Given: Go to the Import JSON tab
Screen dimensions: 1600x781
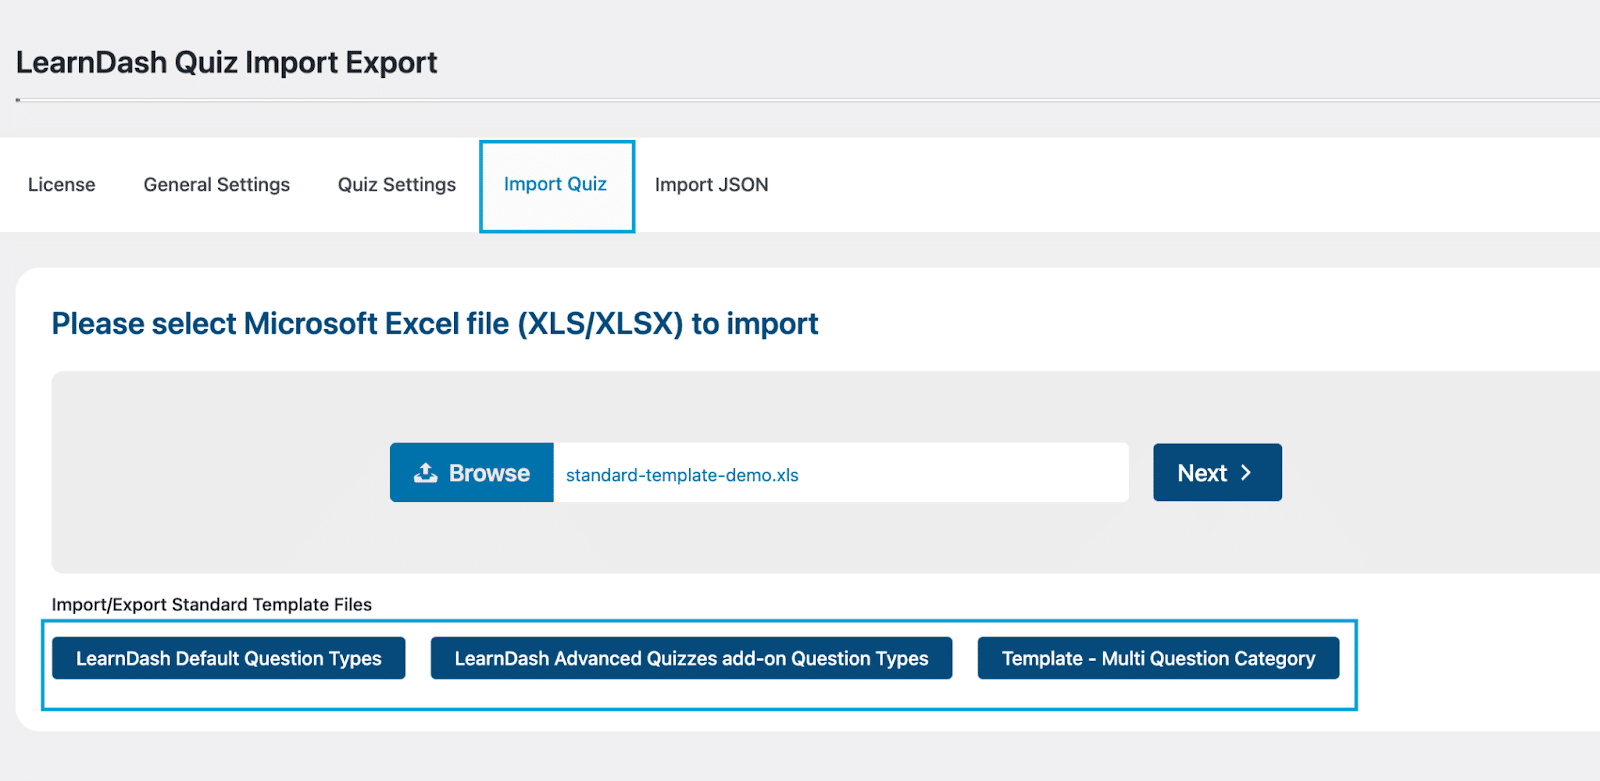Looking at the screenshot, I should (x=712, y=185).
